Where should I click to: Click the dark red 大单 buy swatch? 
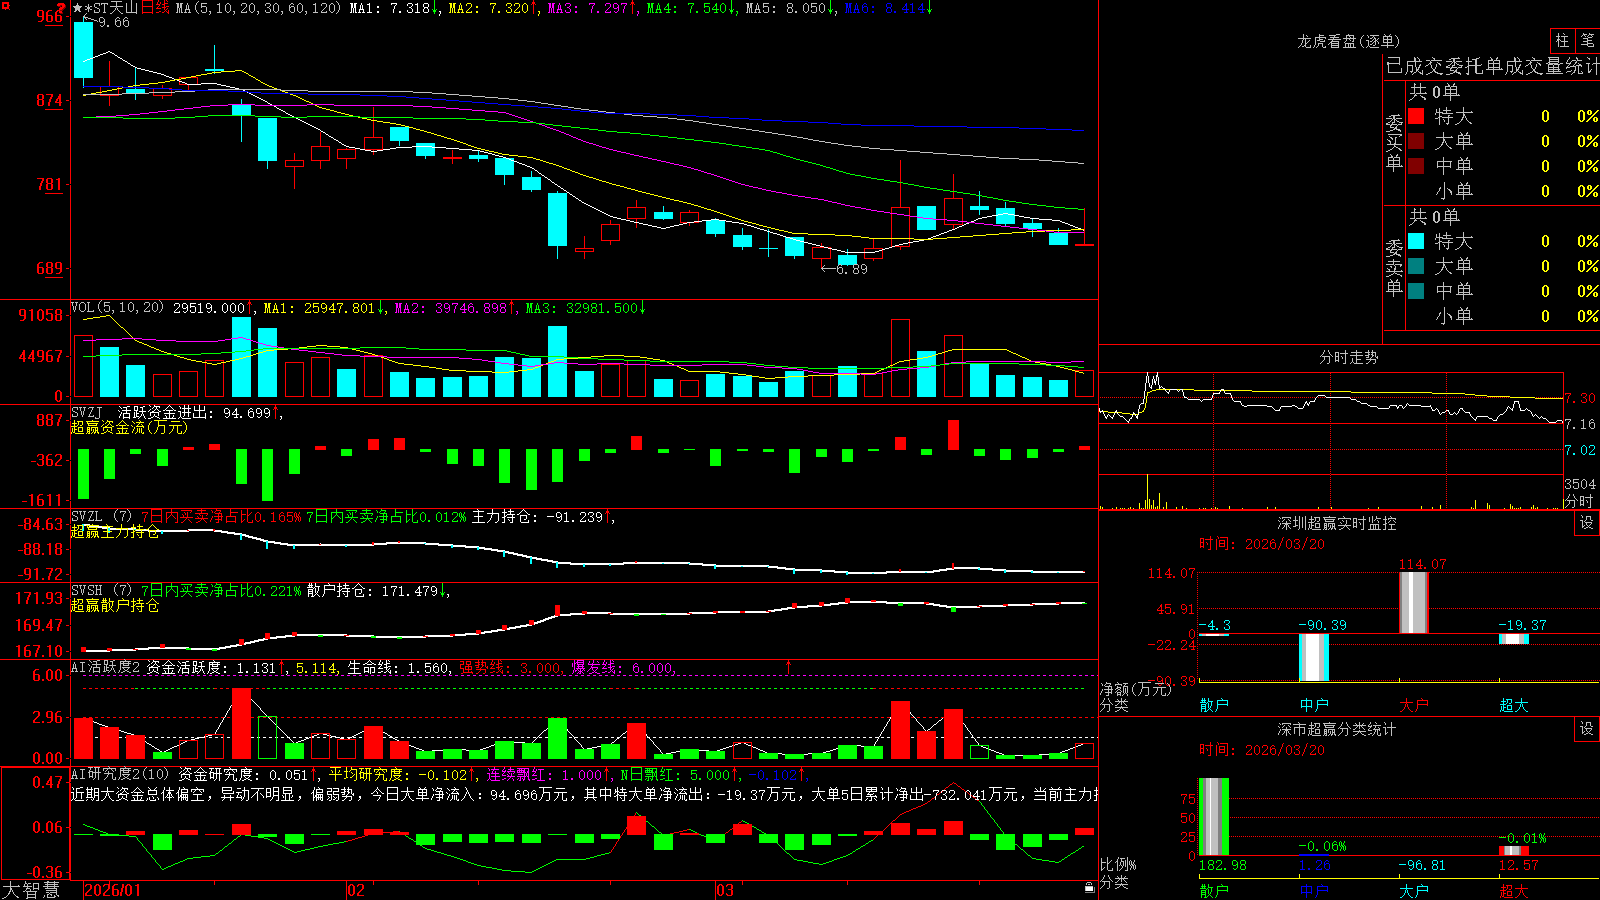pyautogui.click(x=1416, y=141)
